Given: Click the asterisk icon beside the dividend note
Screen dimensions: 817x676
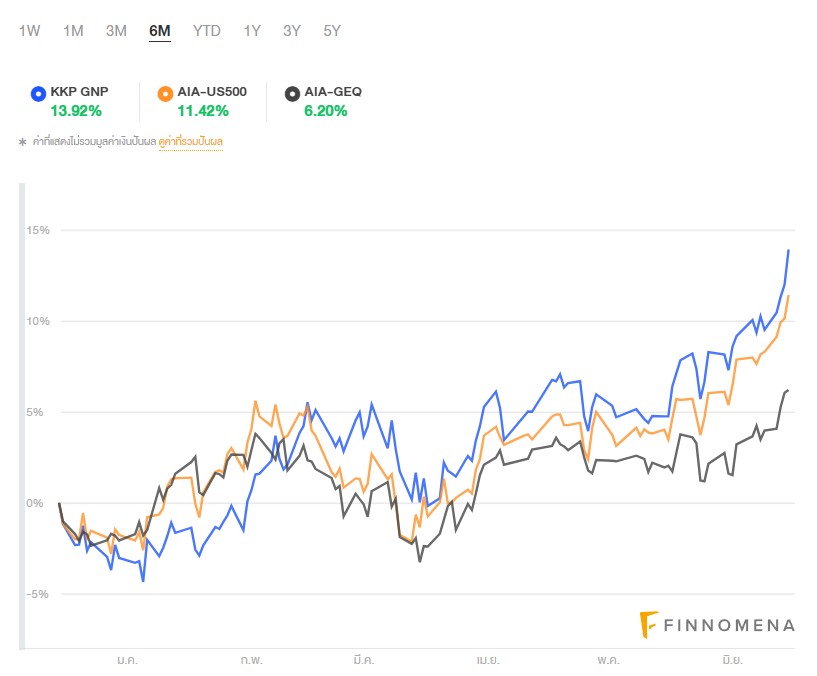Looking at the screenshot, I should (x=22, y=143).
